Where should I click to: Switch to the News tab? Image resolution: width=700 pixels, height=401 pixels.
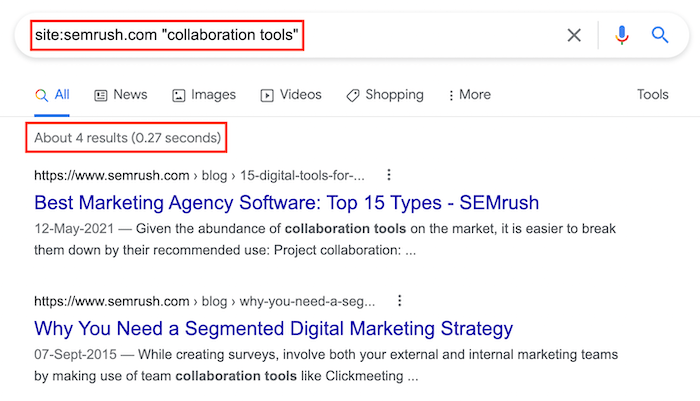121,95
